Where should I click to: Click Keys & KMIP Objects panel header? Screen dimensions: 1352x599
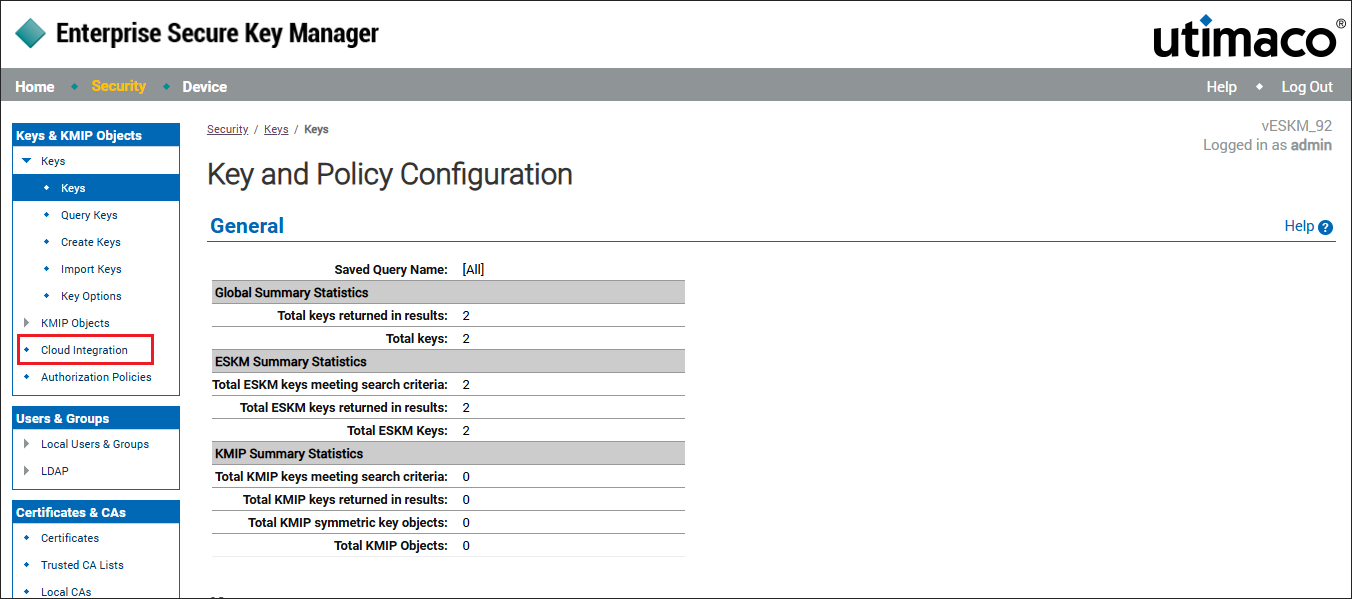pos(96,135)
